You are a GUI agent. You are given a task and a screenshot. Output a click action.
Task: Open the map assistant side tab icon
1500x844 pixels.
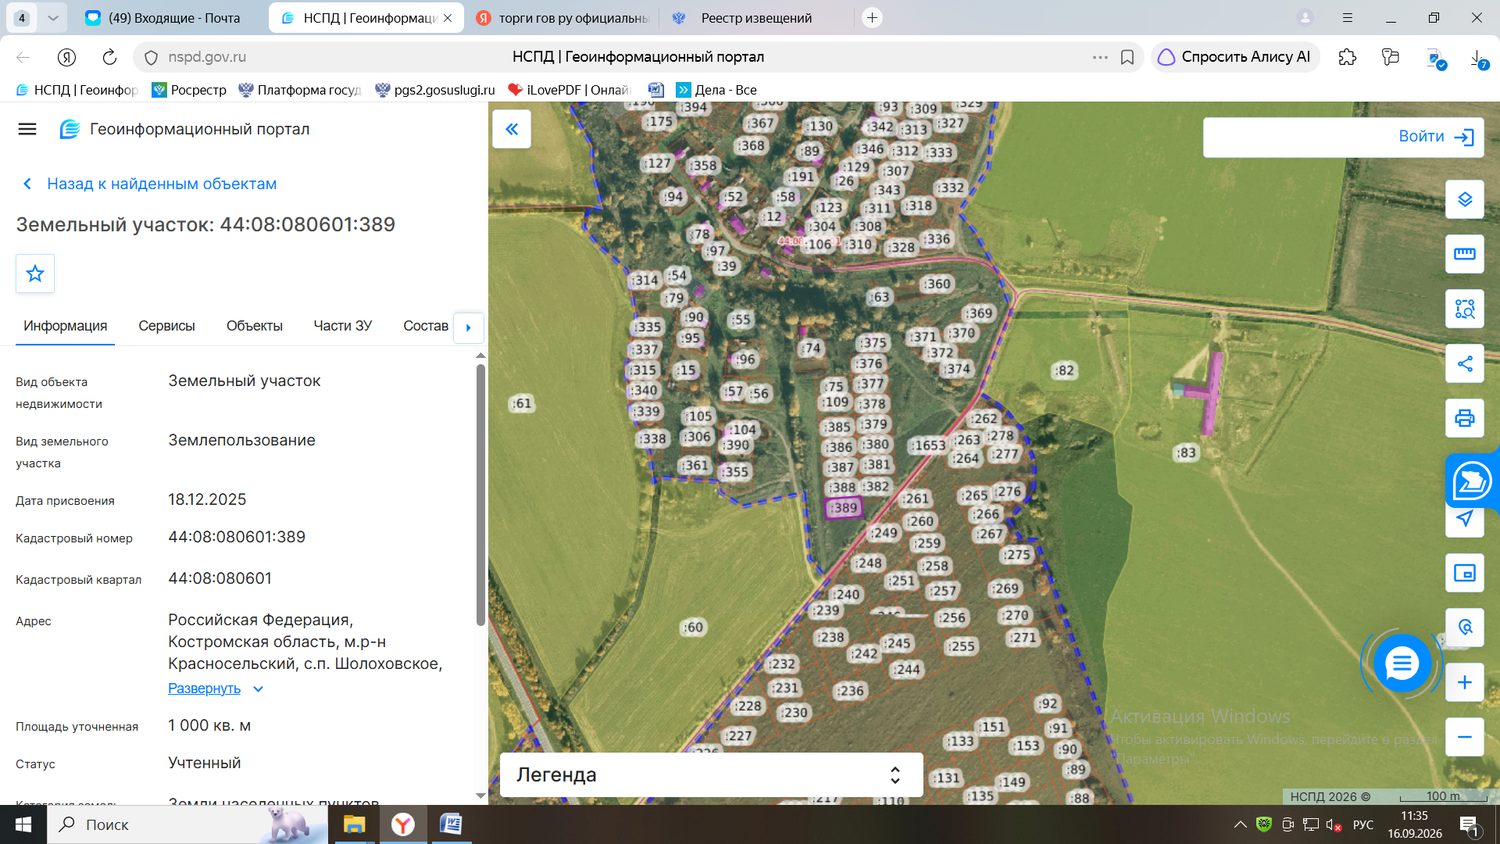(1472, 481)
